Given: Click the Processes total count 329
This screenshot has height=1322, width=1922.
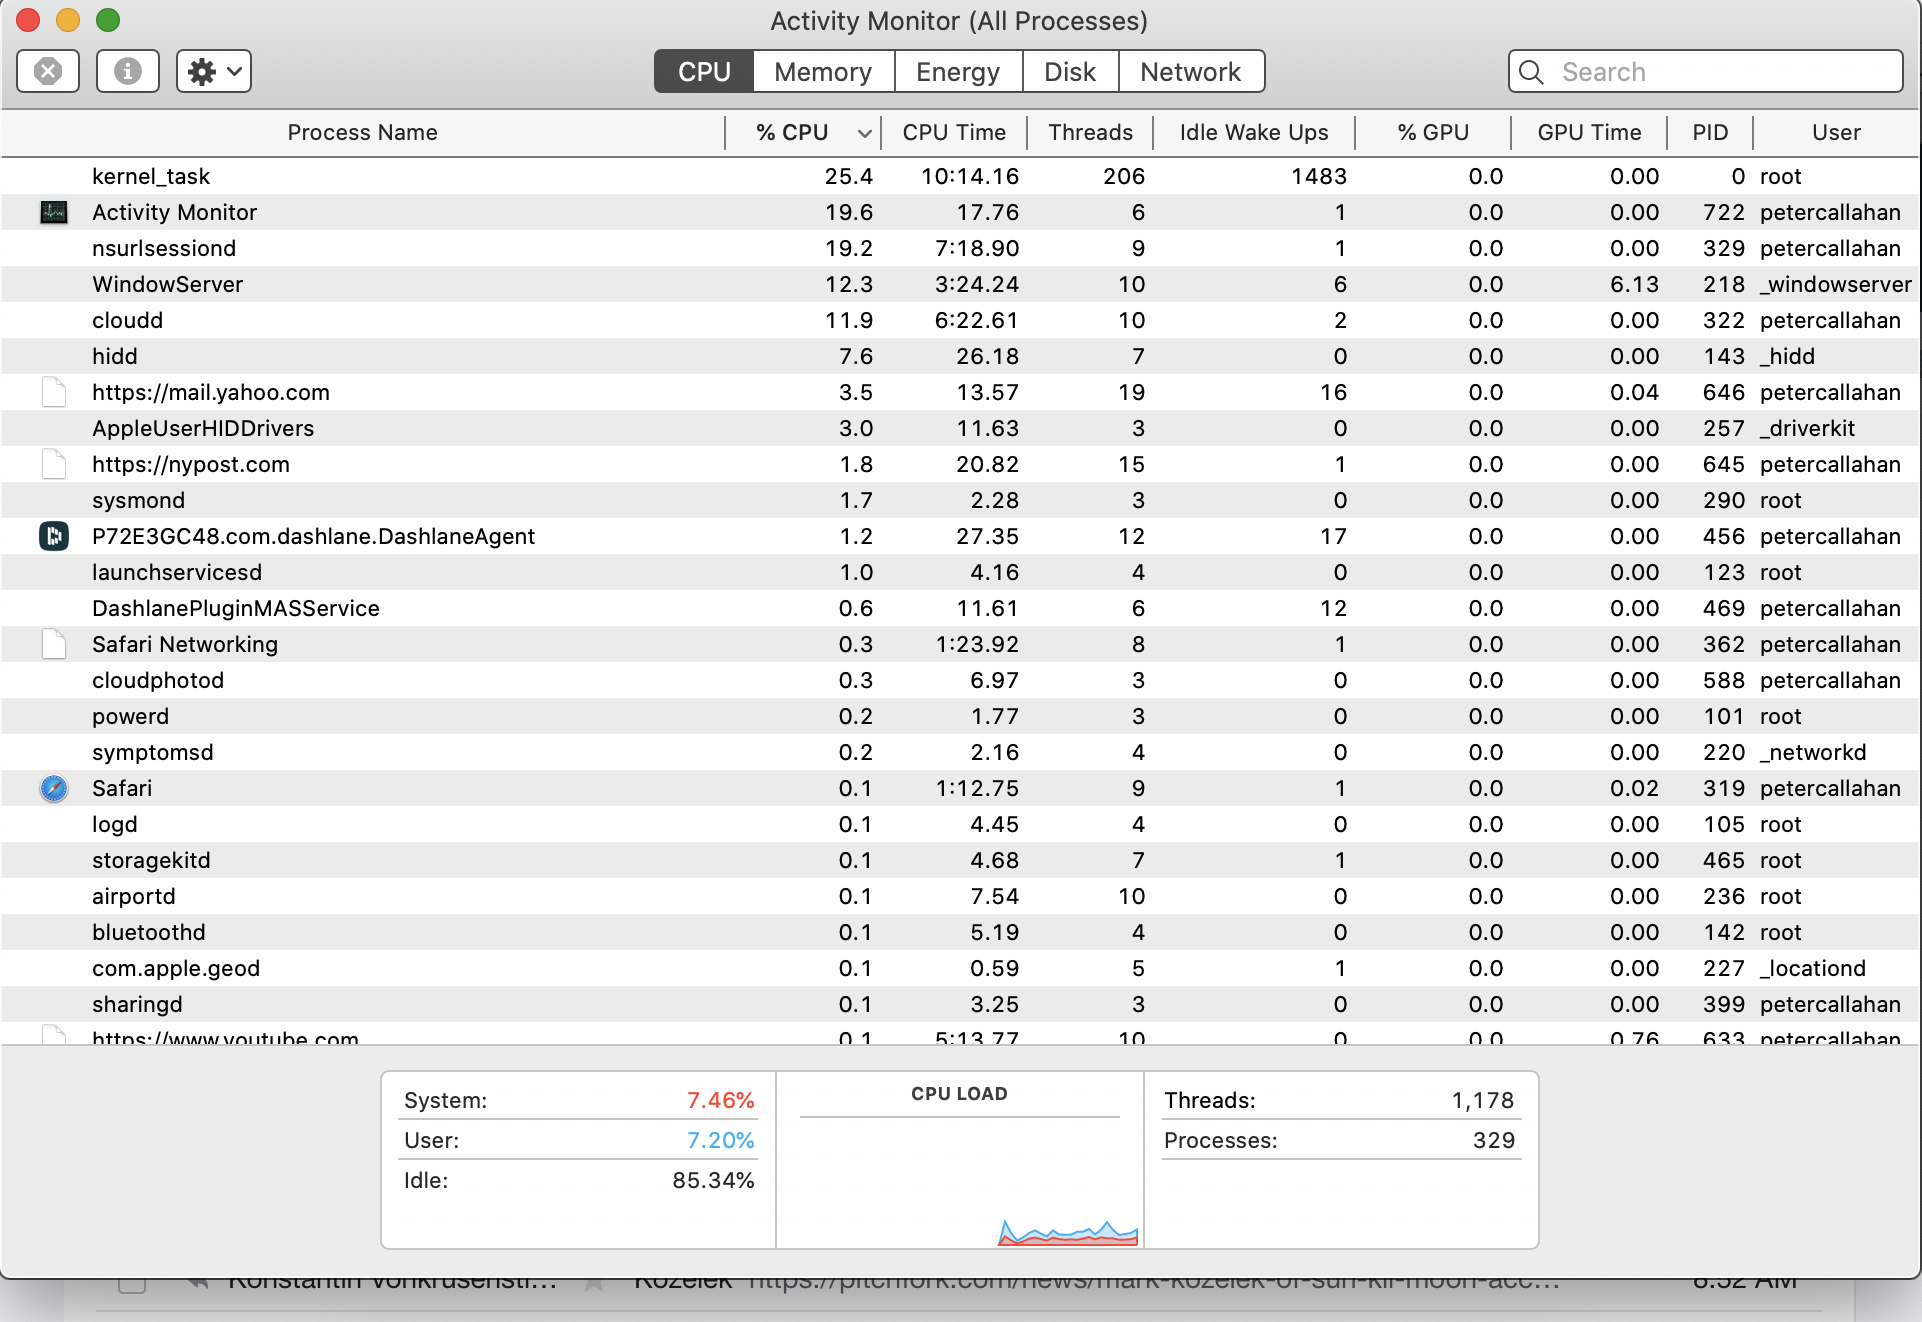Looking at the screenshot, I should (1494, 1140).
